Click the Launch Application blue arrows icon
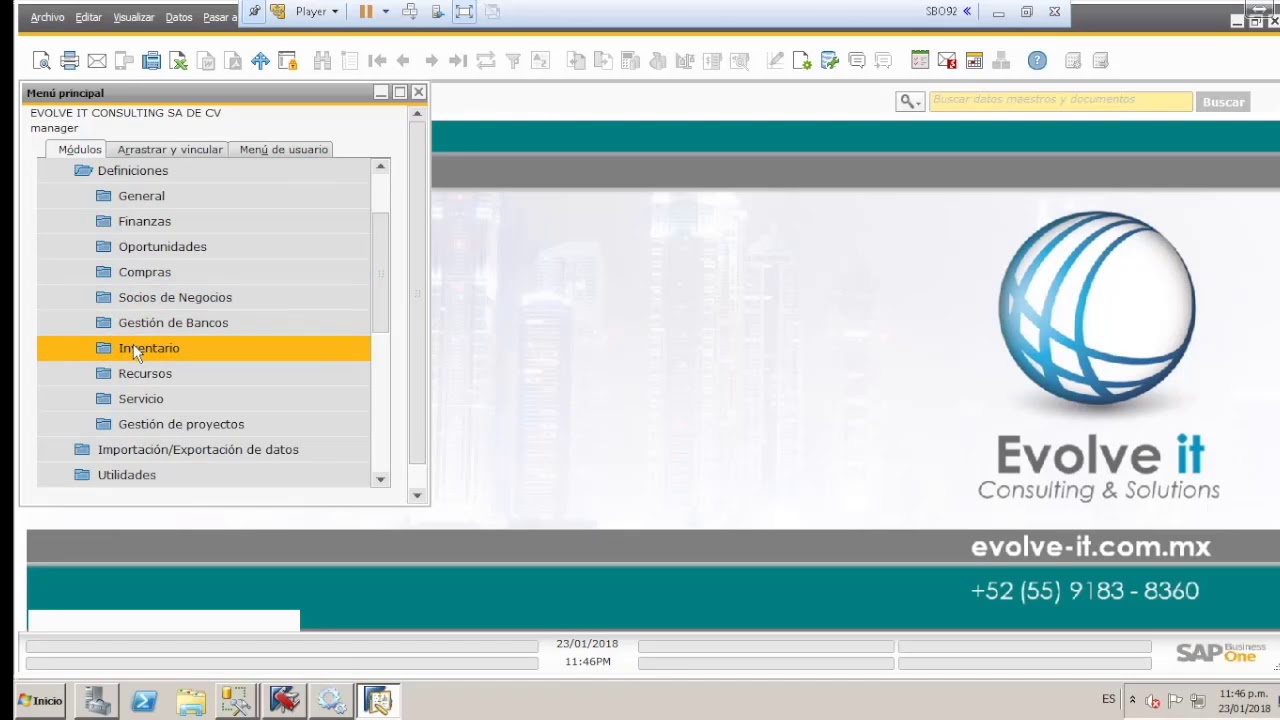 pos(260,61)
